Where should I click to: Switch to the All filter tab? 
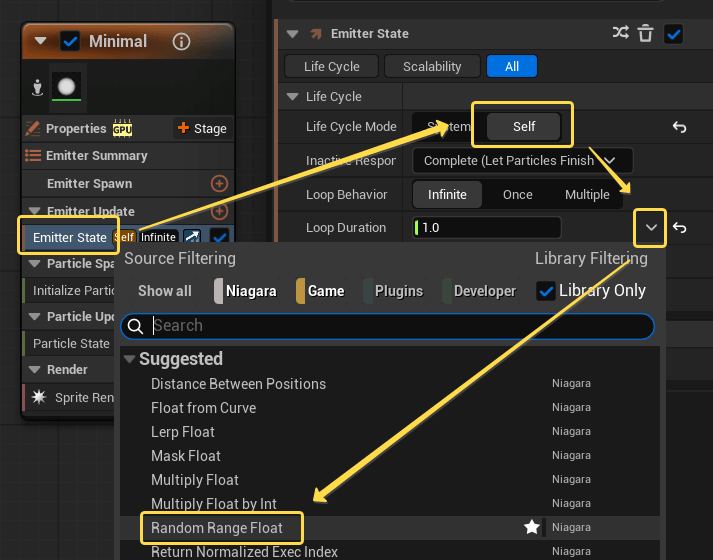[x=512, y=66]
